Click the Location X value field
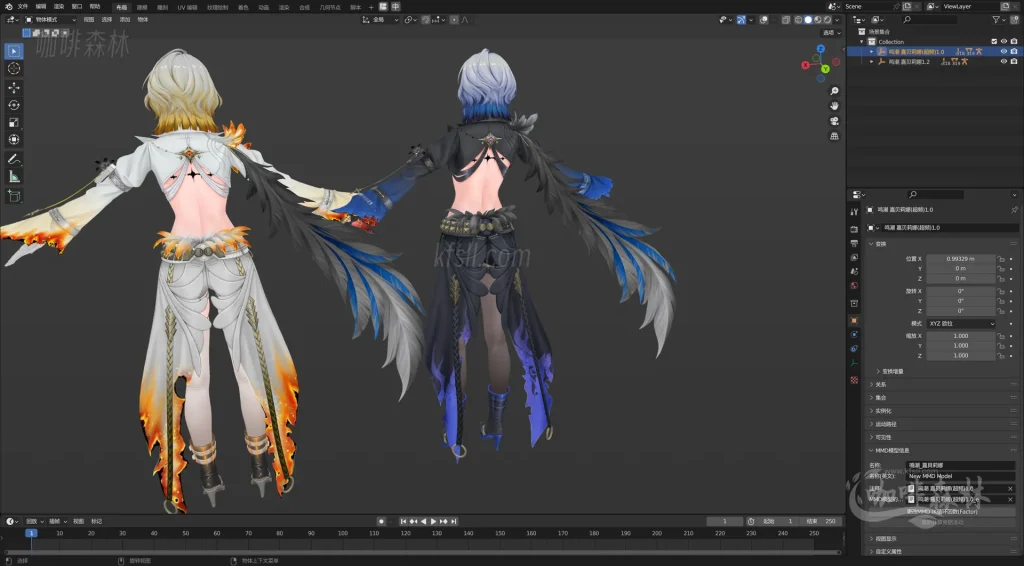This screenshot has height=566, width=1024. (x=960, y=259)
